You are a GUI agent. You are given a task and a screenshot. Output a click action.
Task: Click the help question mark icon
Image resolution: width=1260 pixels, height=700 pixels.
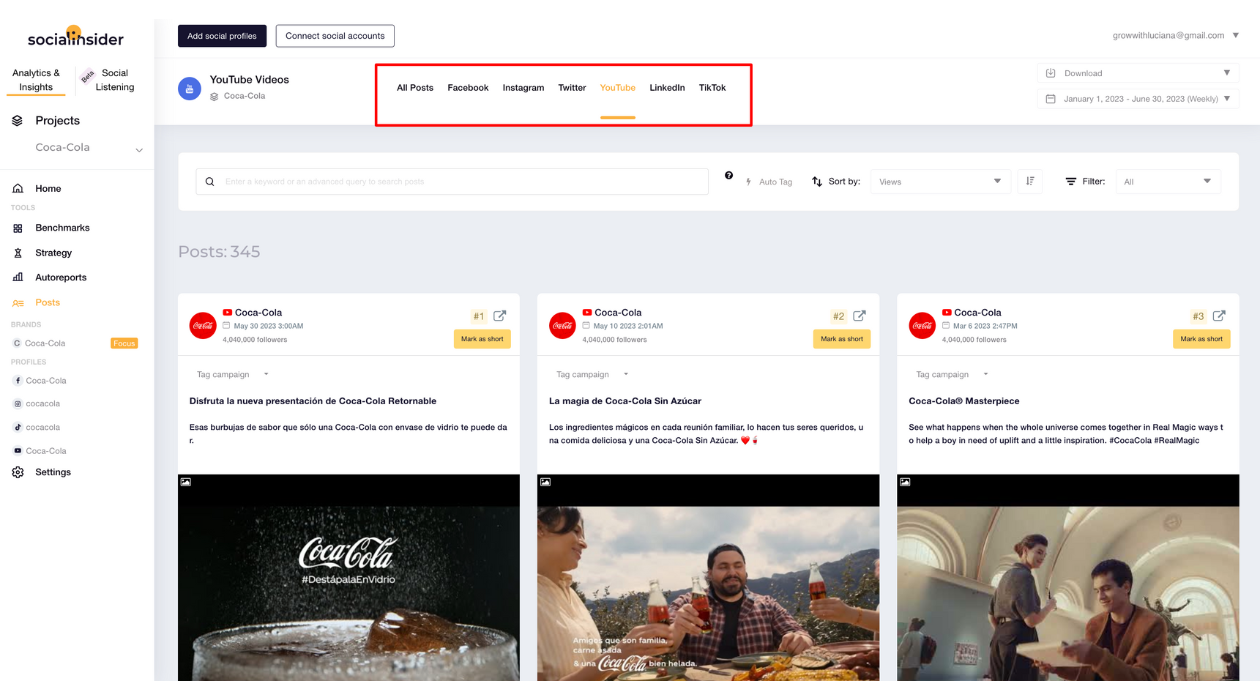tap(729, 176)
